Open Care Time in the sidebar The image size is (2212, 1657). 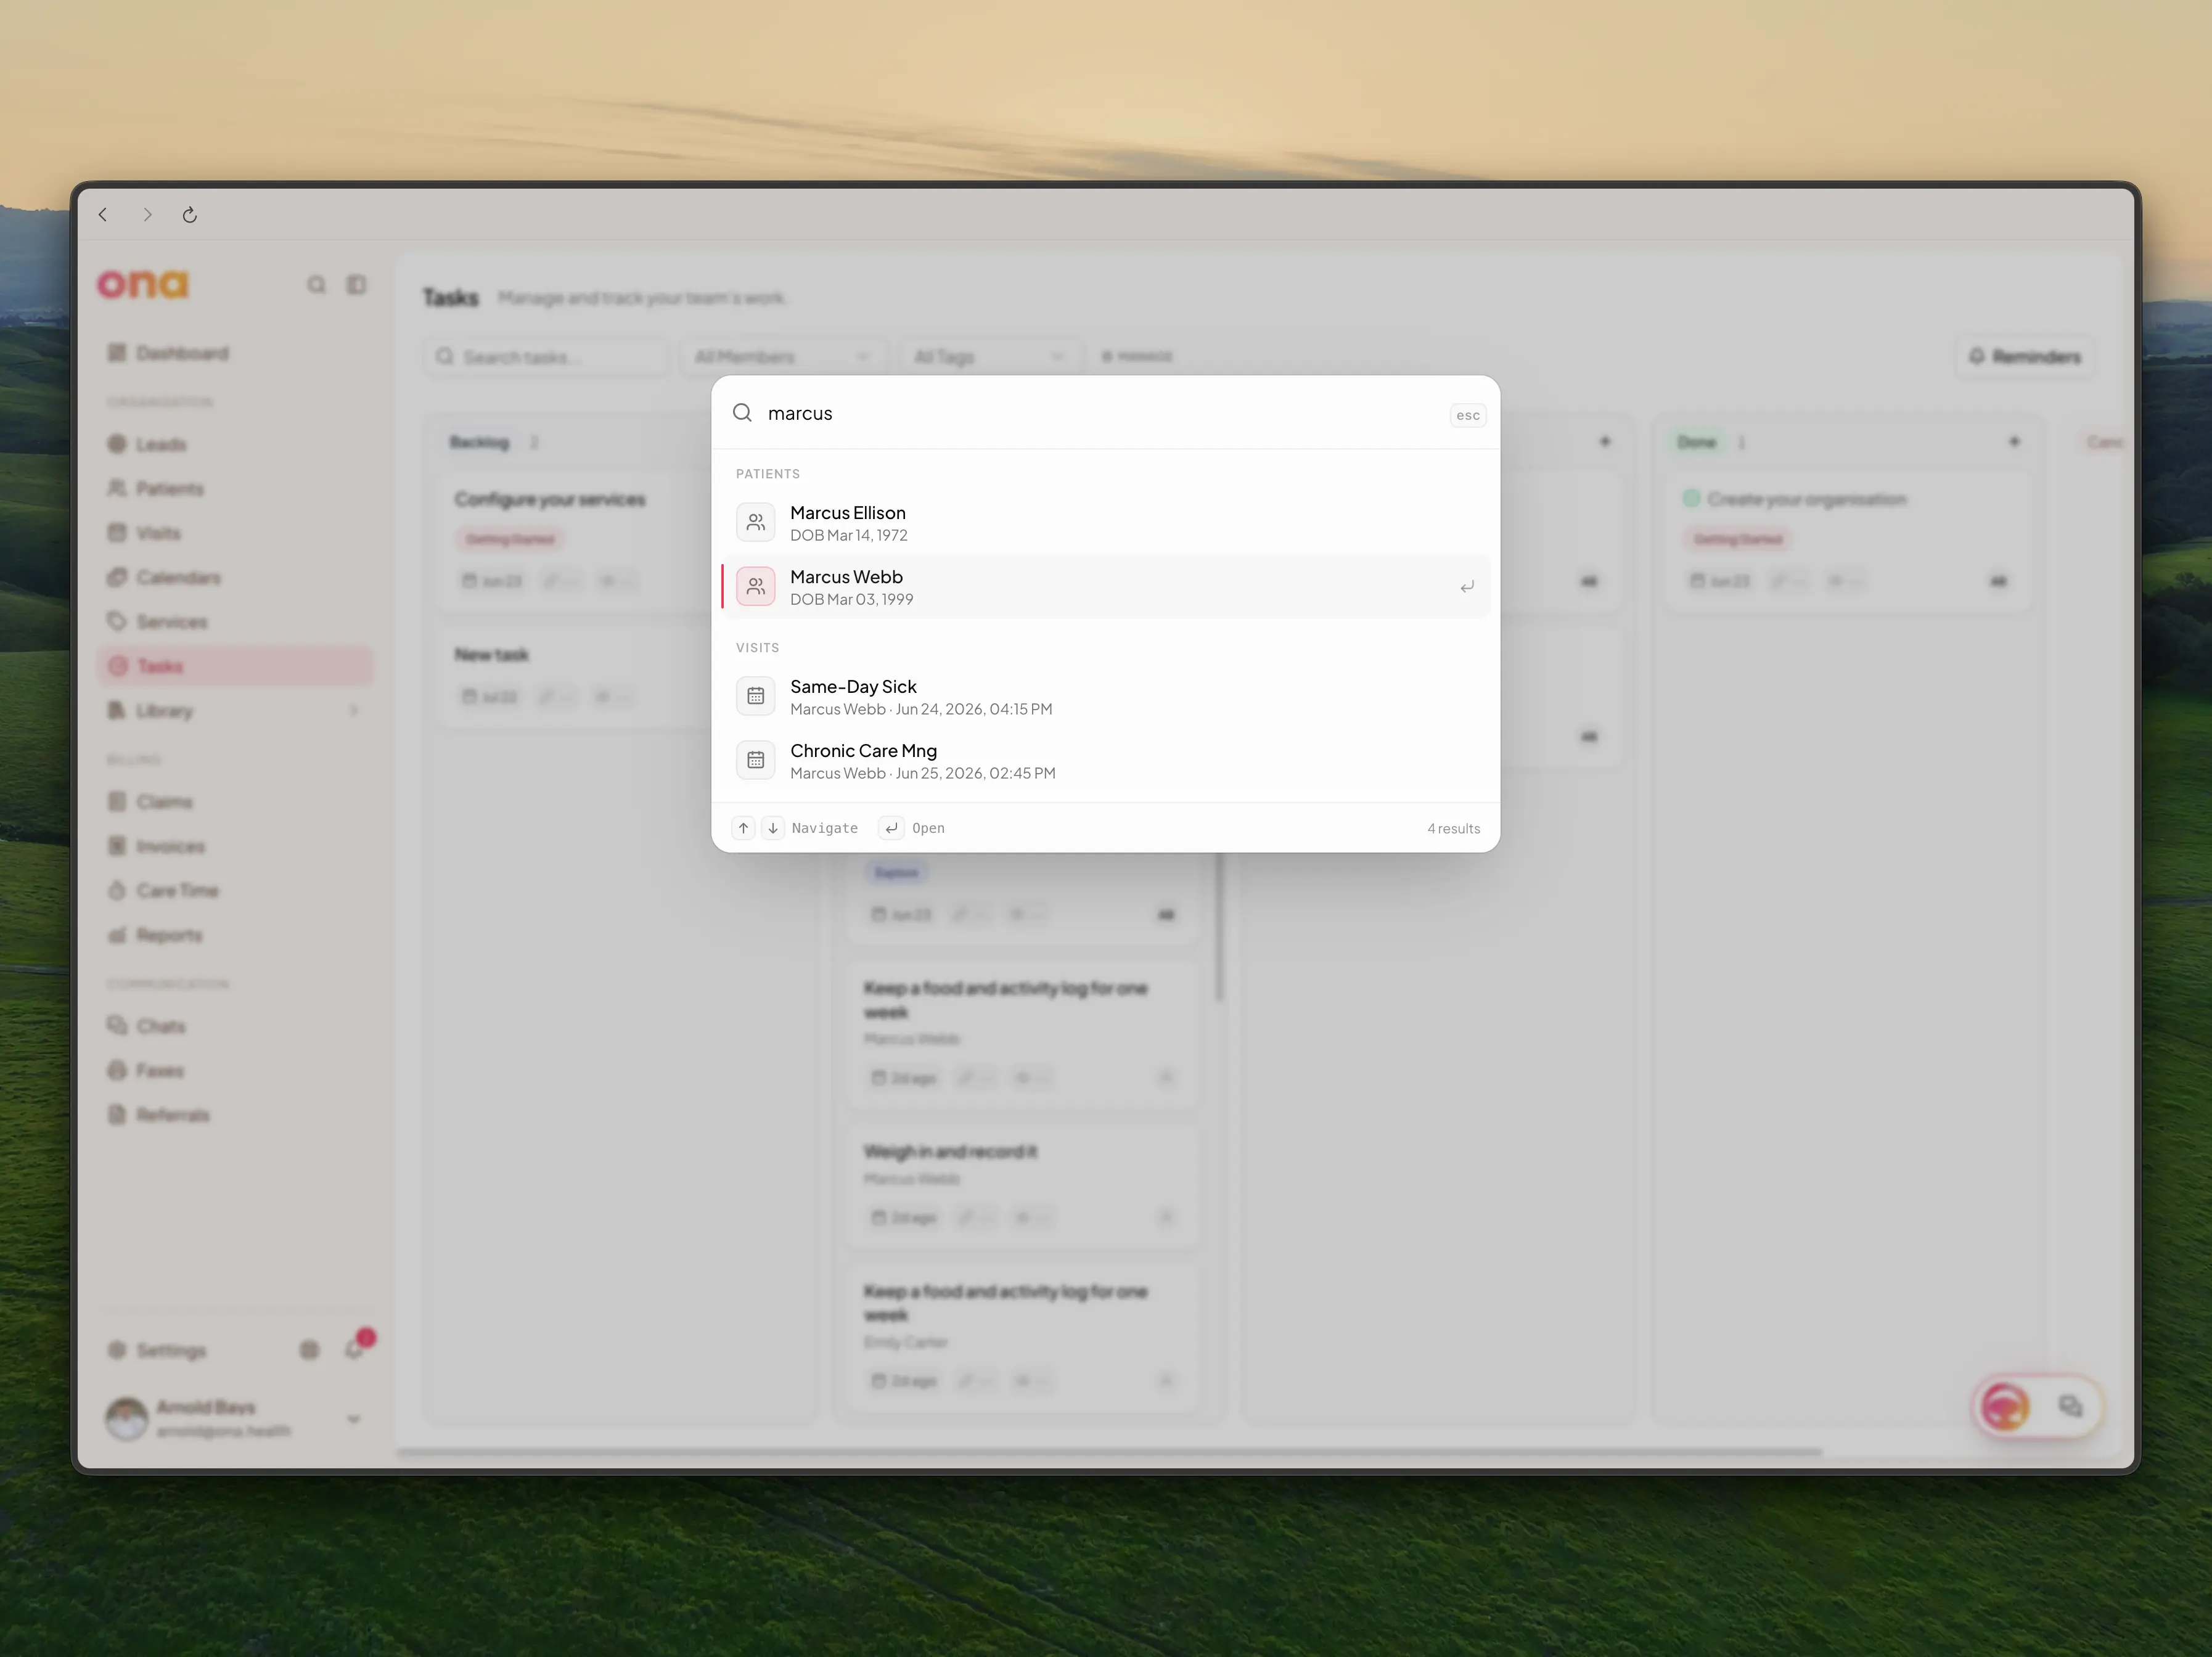[236, 890]
